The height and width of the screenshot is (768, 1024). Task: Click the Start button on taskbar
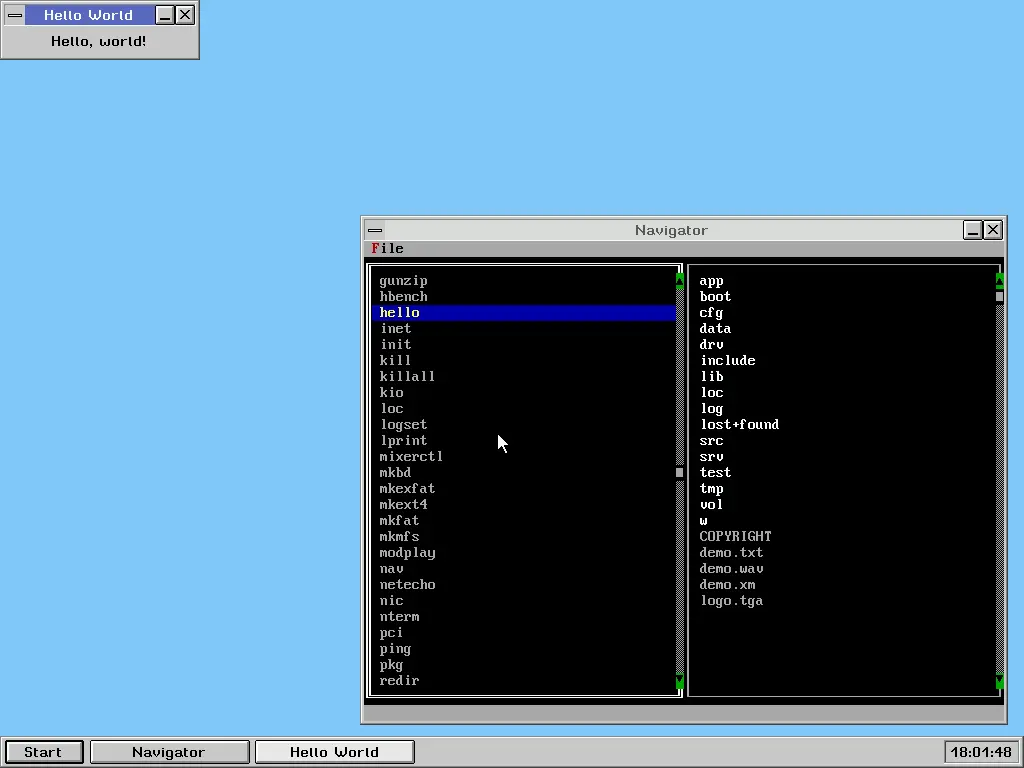43,752
